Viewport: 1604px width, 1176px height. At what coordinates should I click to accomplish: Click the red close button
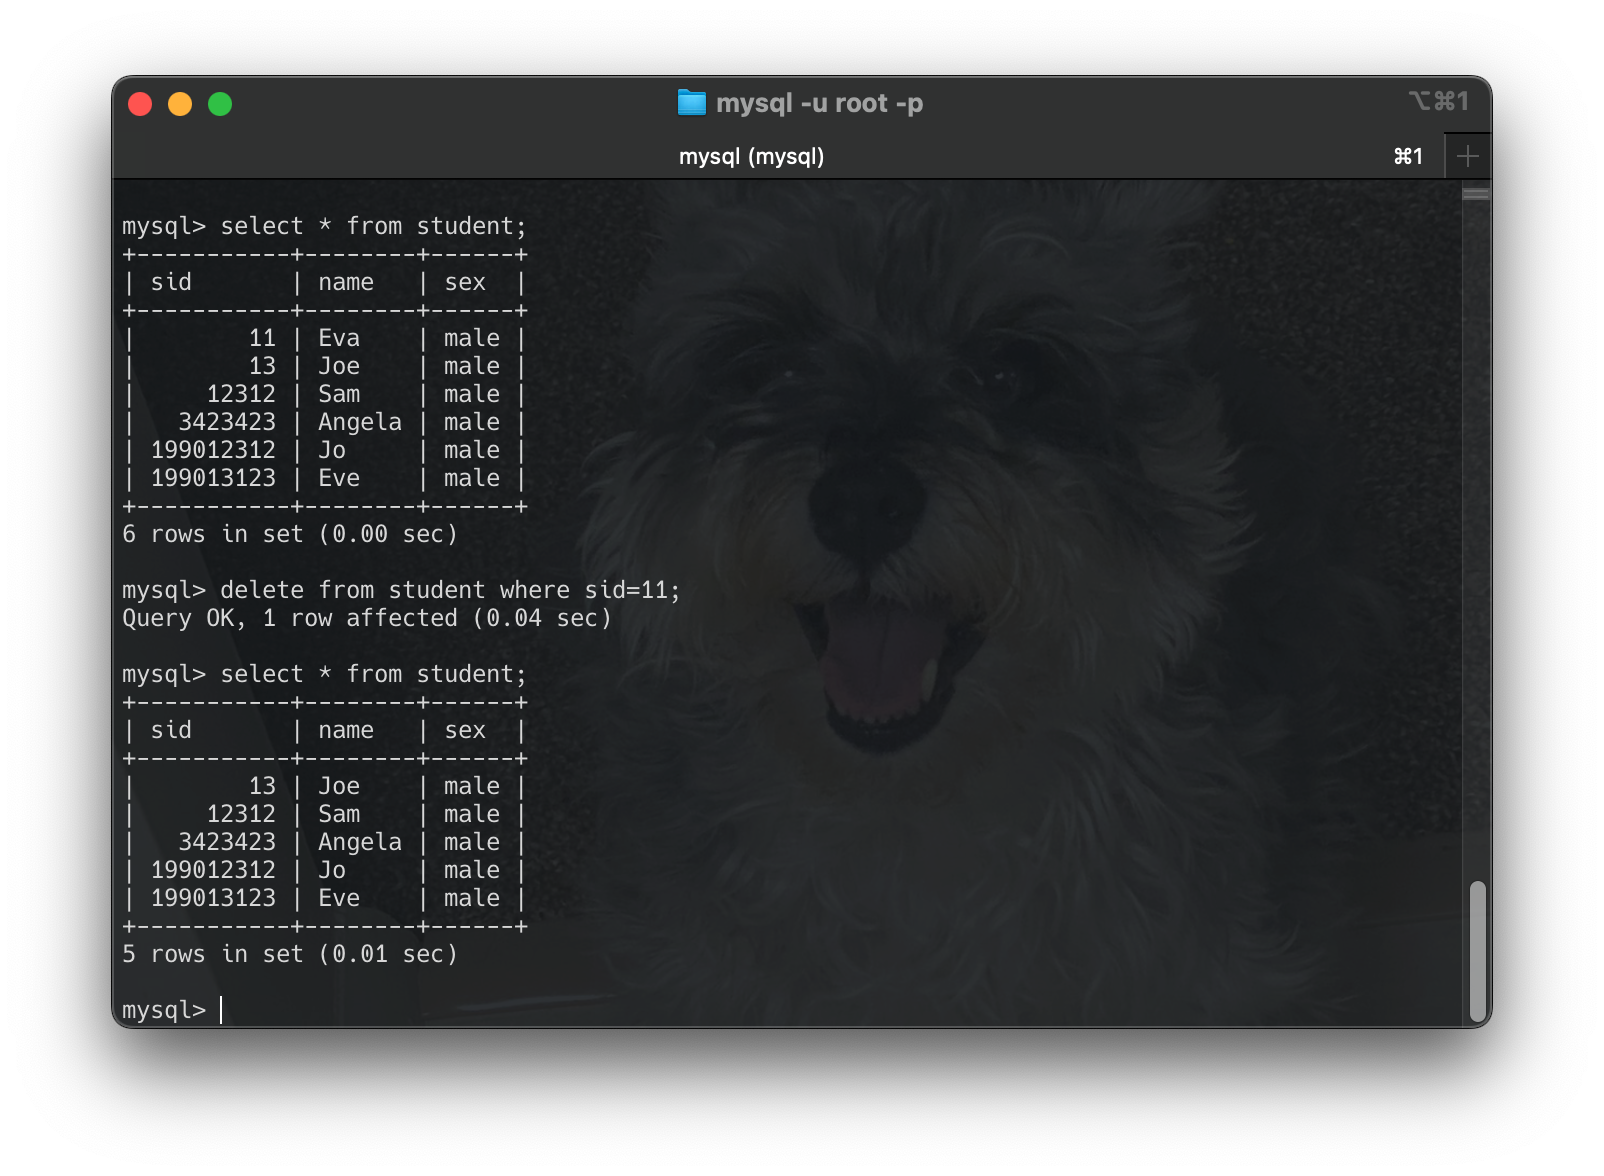[140, 103]
